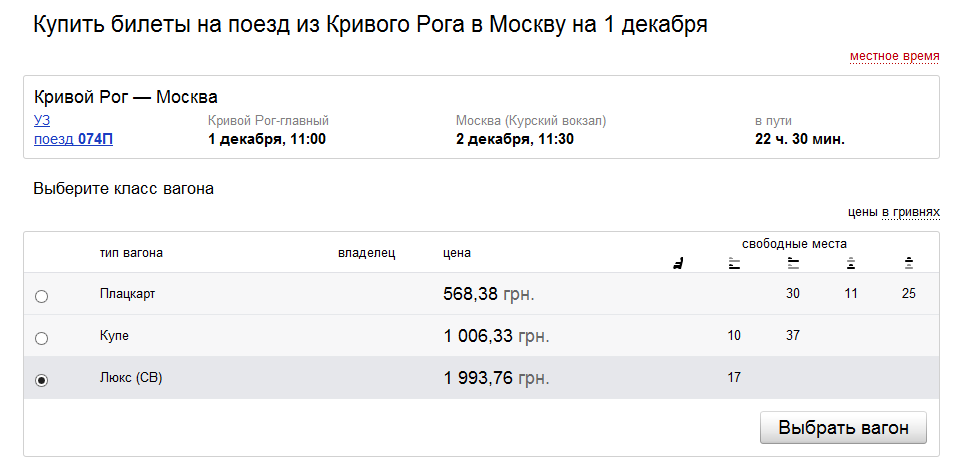Click the 17 free lower seats in Люкс

[734, 377]
